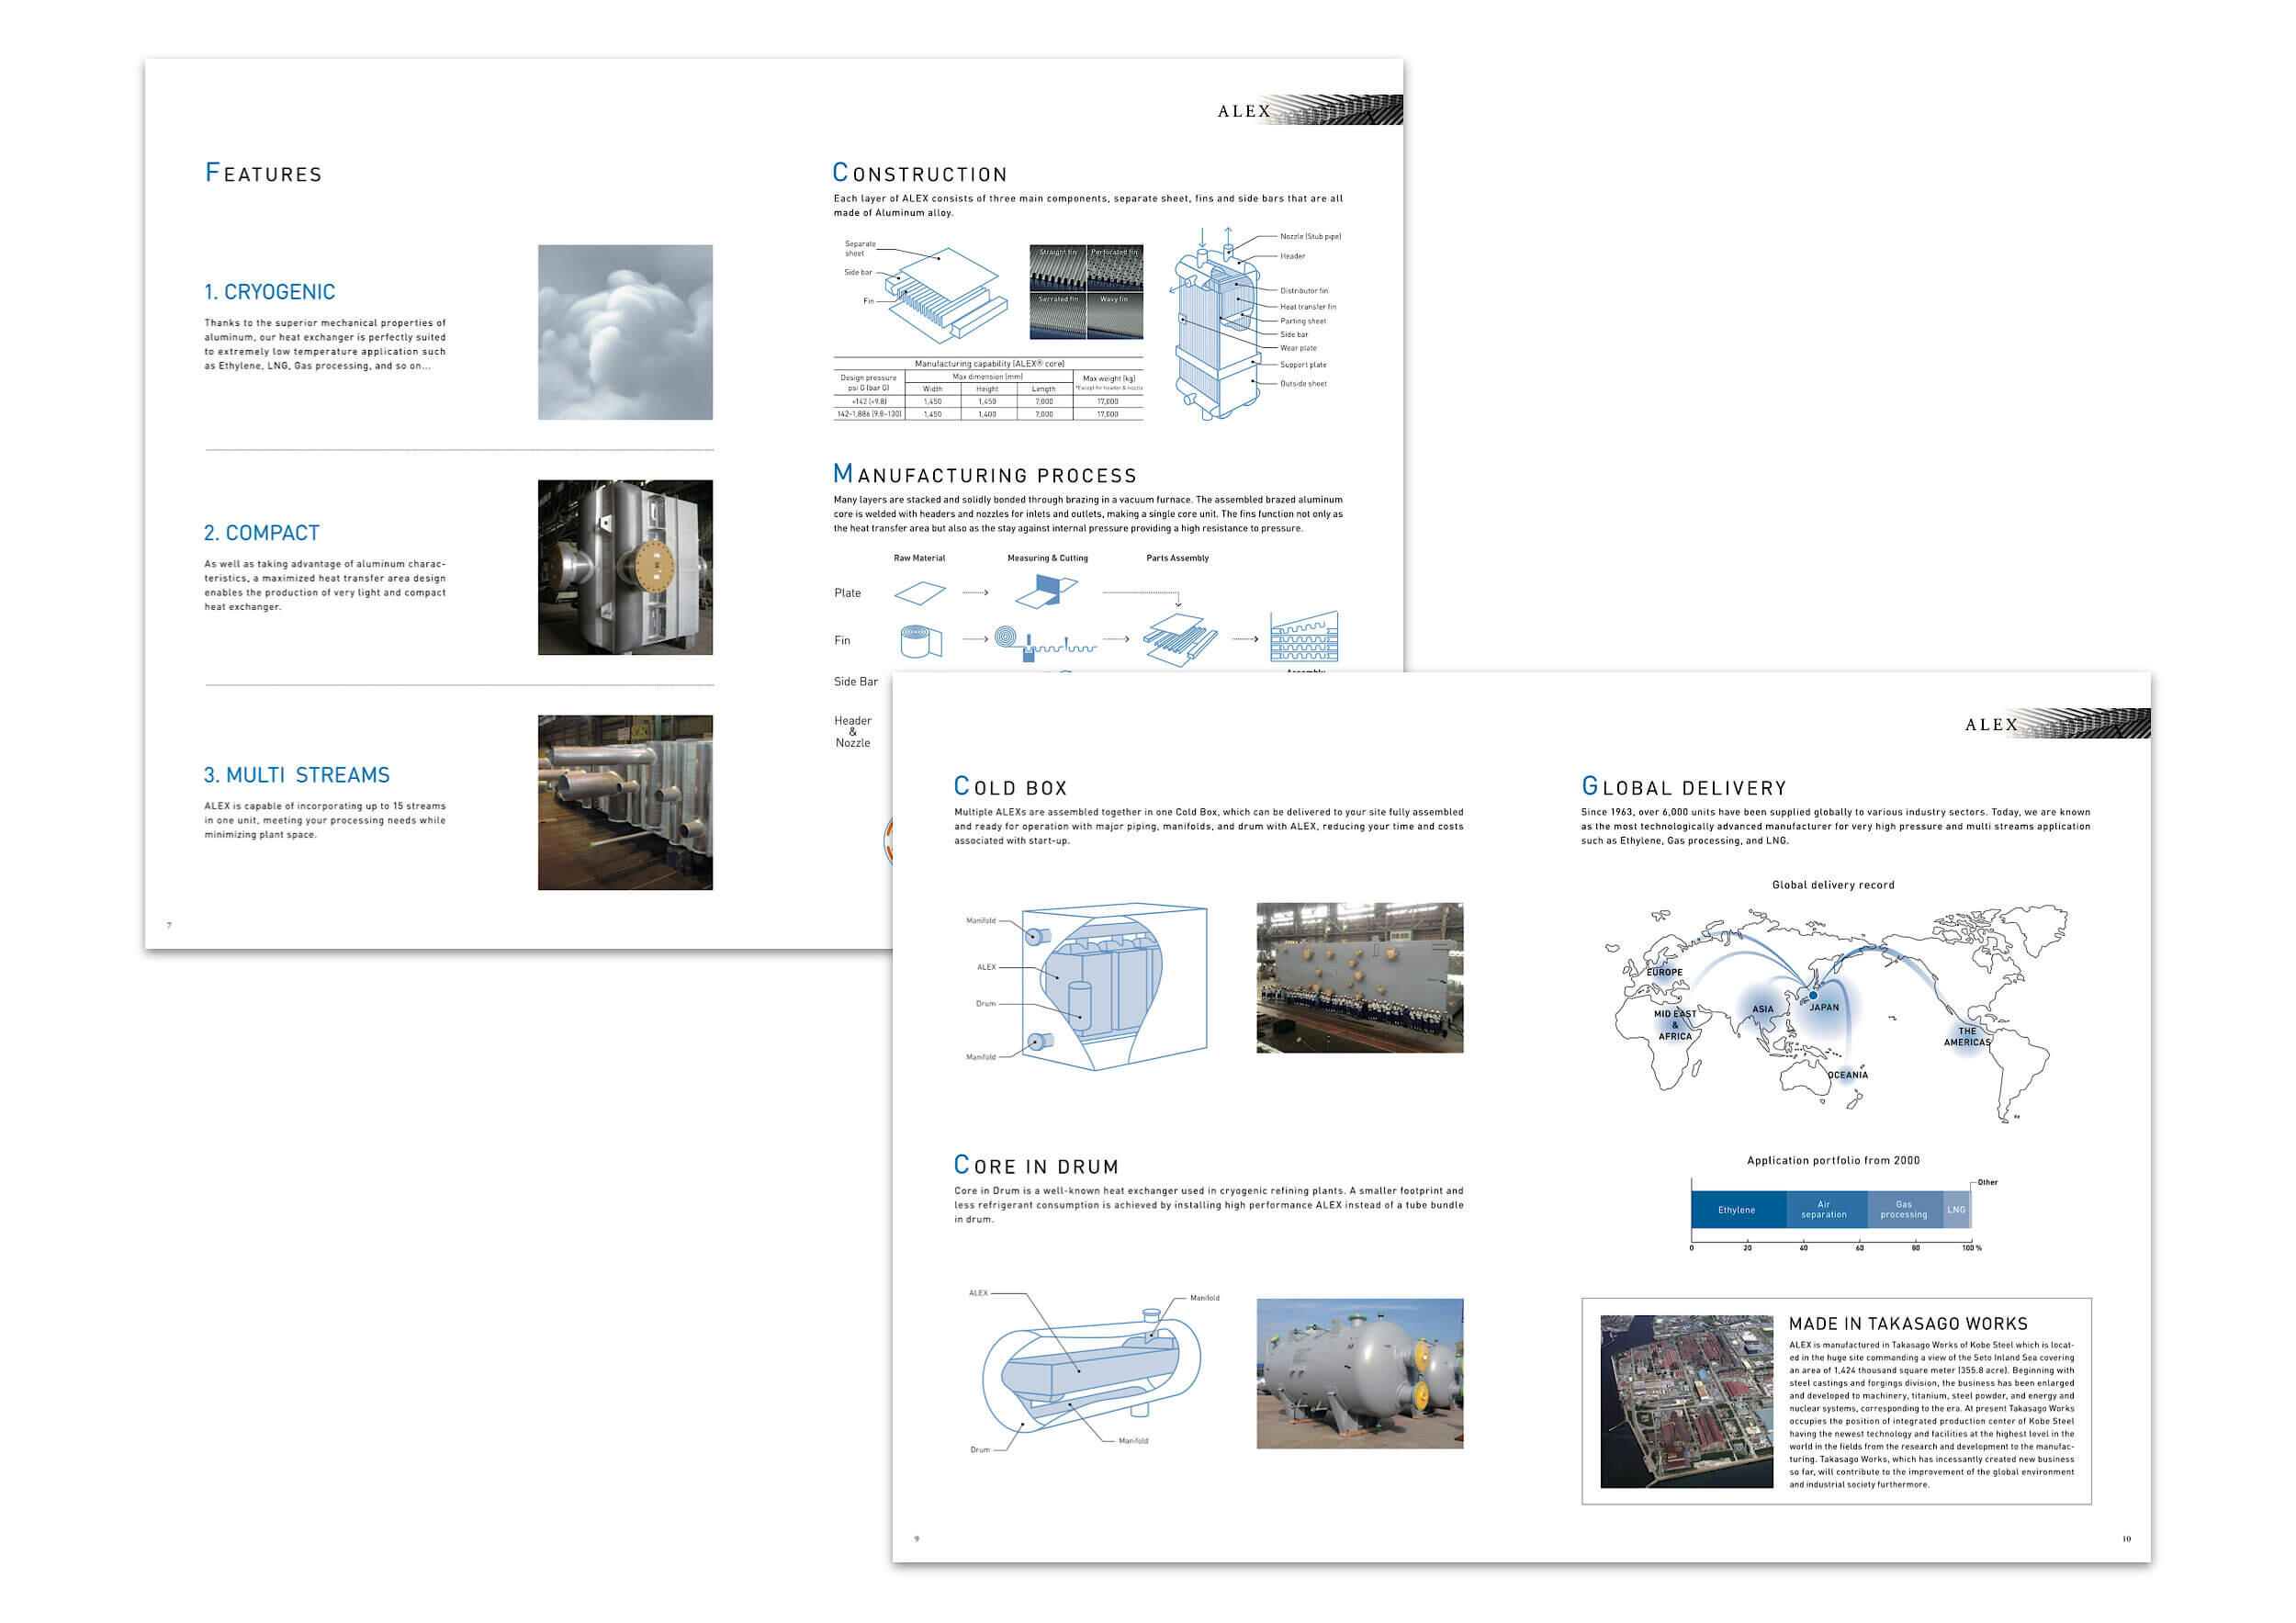Click the 'Global delivery record' caption

1833,885
